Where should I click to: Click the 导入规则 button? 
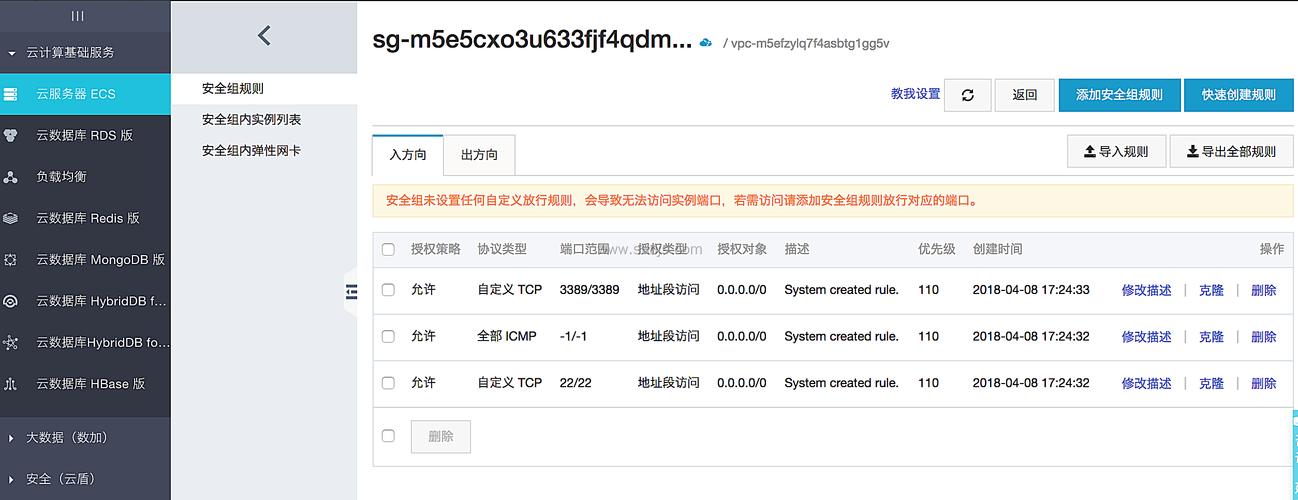click(1116, 152)
